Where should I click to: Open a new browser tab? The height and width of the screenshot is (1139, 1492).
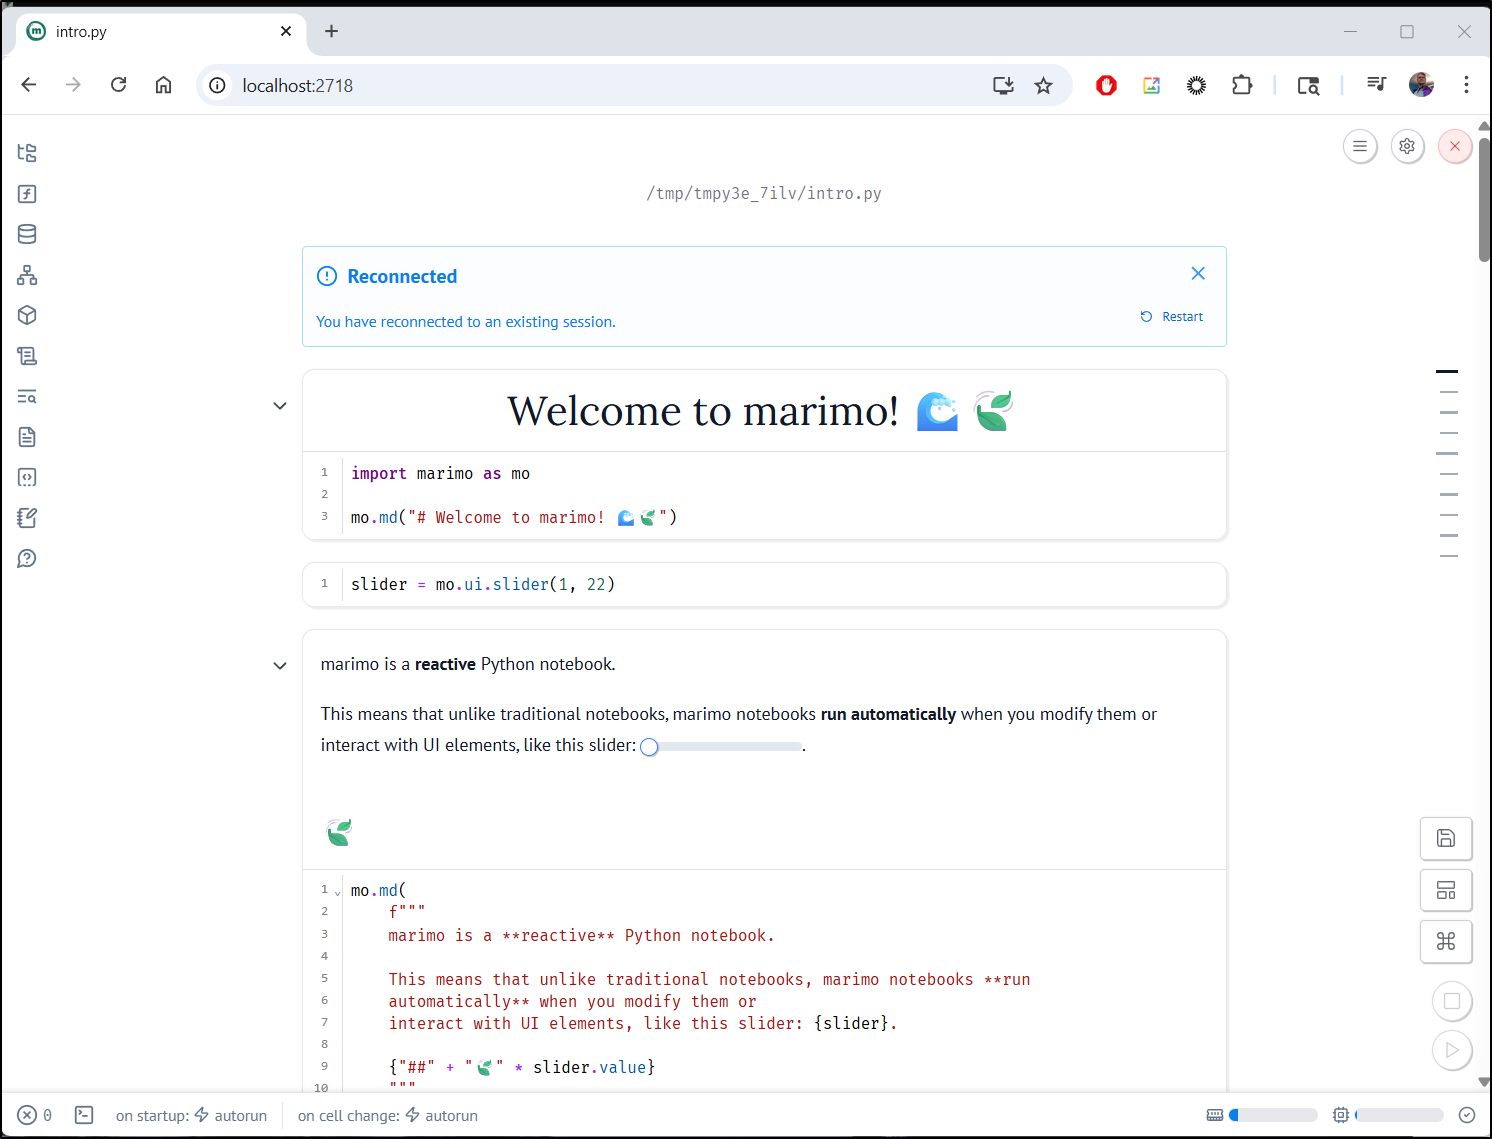pos(331,31)
